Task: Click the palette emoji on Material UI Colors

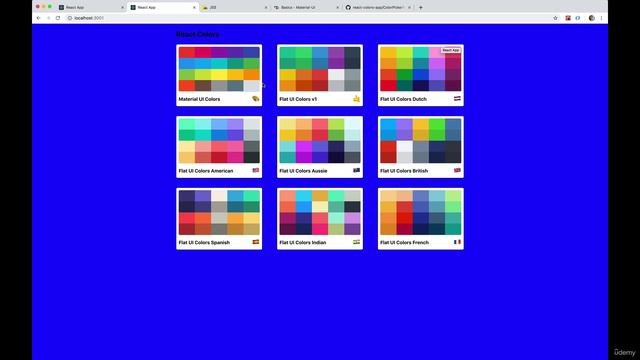Action: pyautogui.click(x=256, y=99)
